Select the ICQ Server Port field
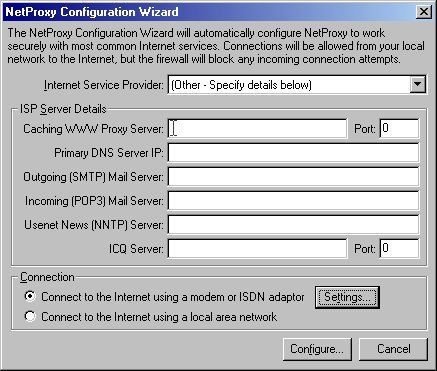Image resolution: width=437 pixels, height=371 pixels. pyautogui.click(x=399, y=249)
